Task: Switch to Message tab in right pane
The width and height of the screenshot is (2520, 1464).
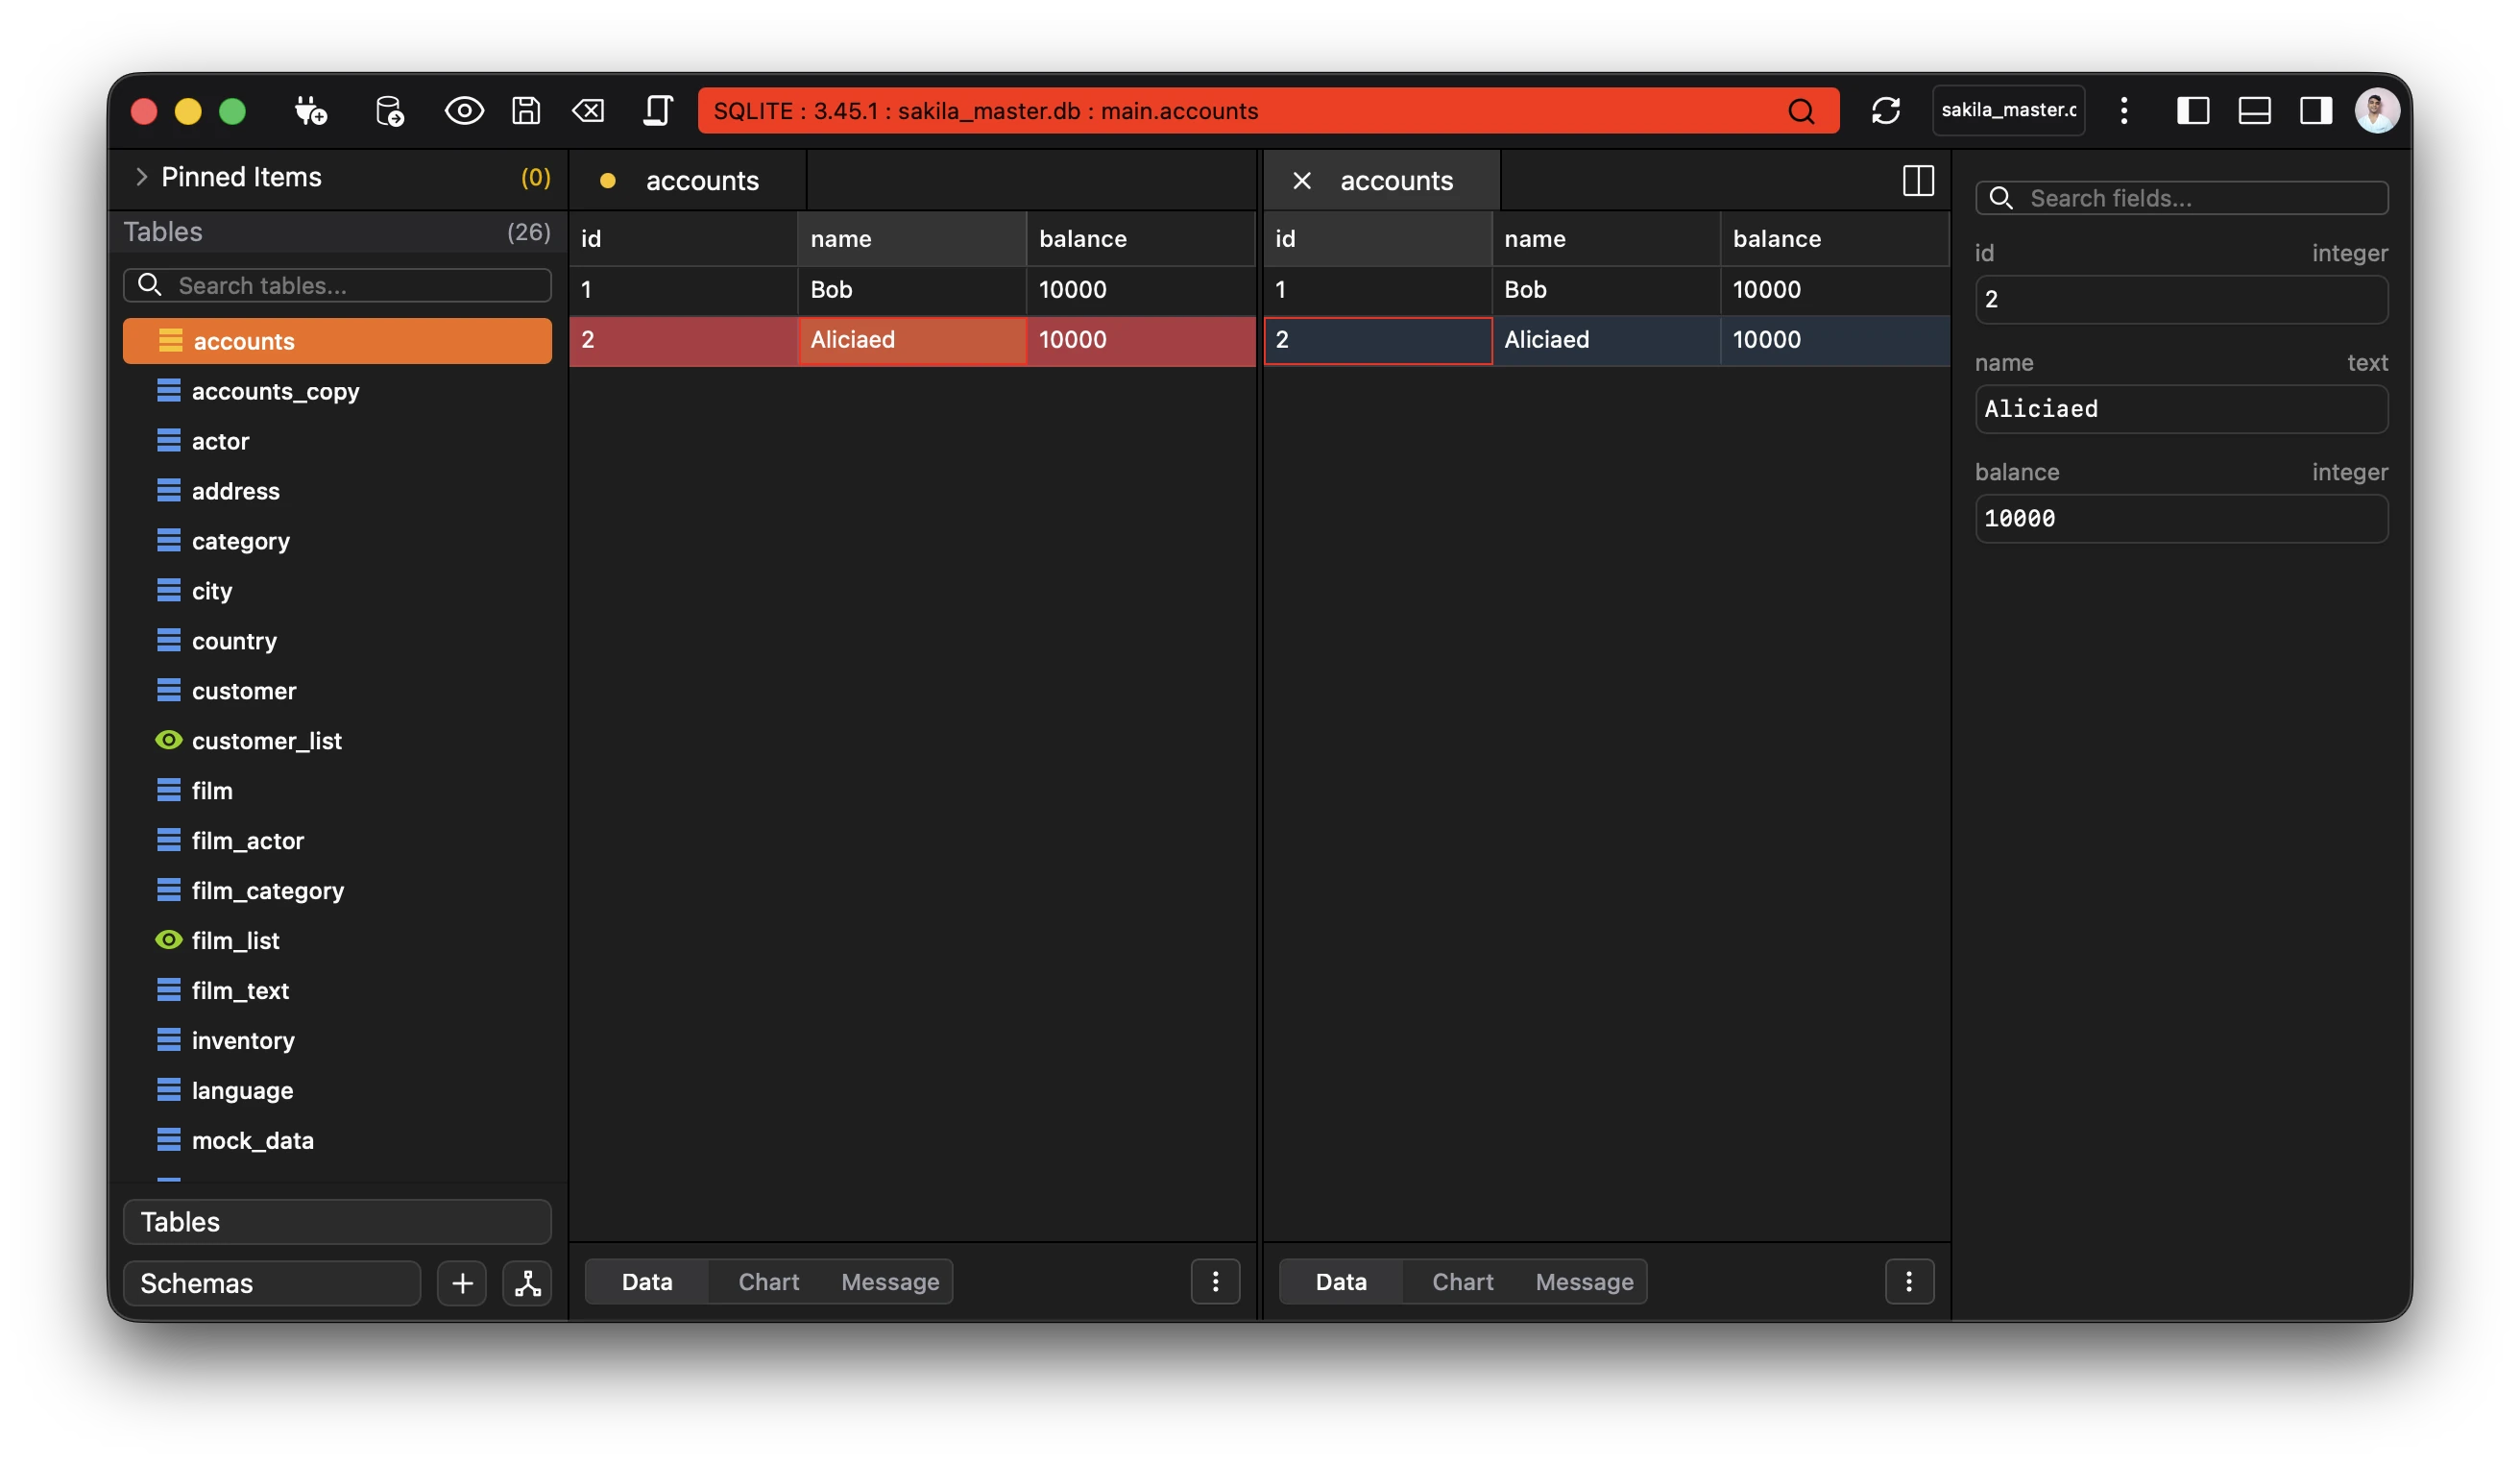Action: tap(1584, 1282)
